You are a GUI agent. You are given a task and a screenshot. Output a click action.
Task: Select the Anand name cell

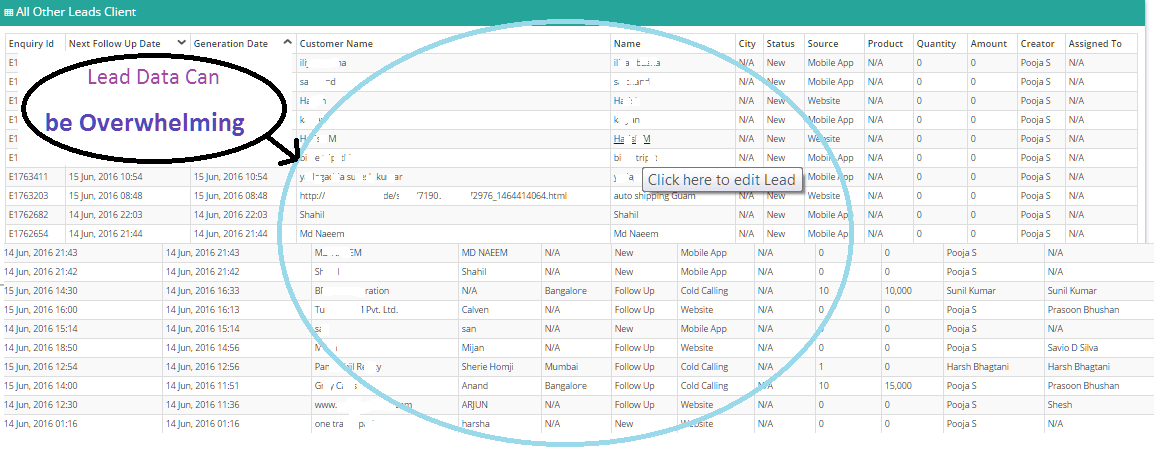[x=475, y=386]
